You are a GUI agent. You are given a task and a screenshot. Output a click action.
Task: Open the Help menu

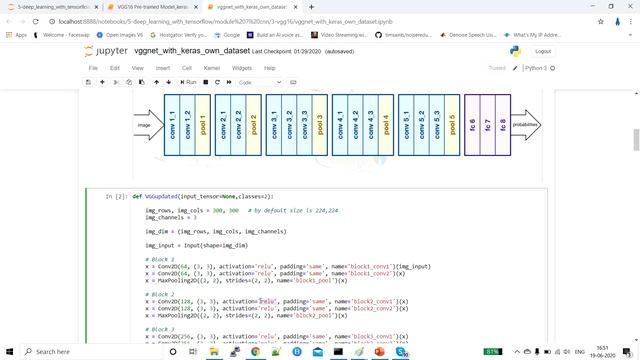pos(269,68)
